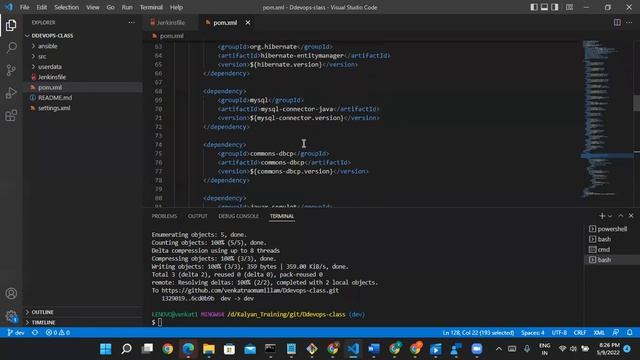Viewport: 640px width, 360px height.
Task: Change language mode XML
Action: 599,333
